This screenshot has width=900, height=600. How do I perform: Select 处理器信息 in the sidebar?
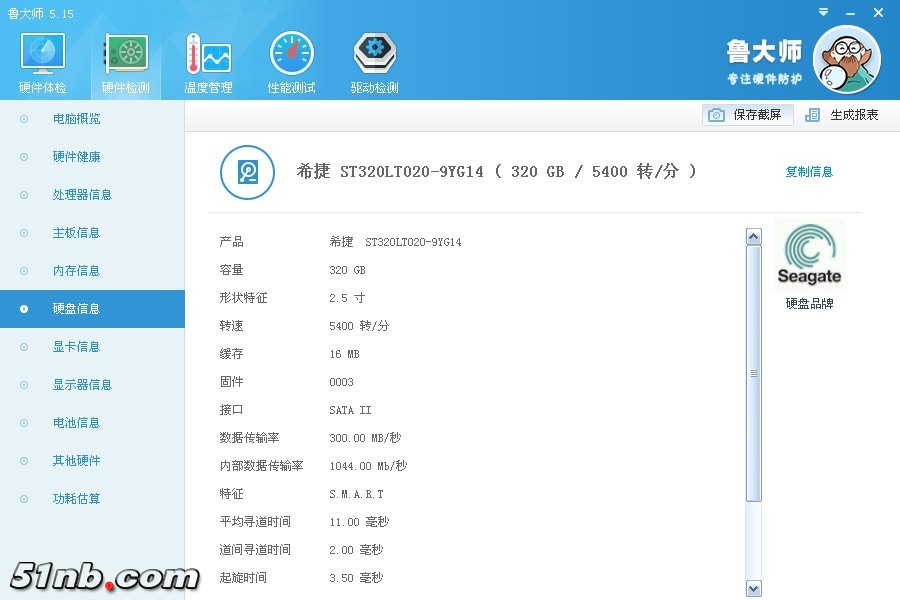[x=82, y=195]
